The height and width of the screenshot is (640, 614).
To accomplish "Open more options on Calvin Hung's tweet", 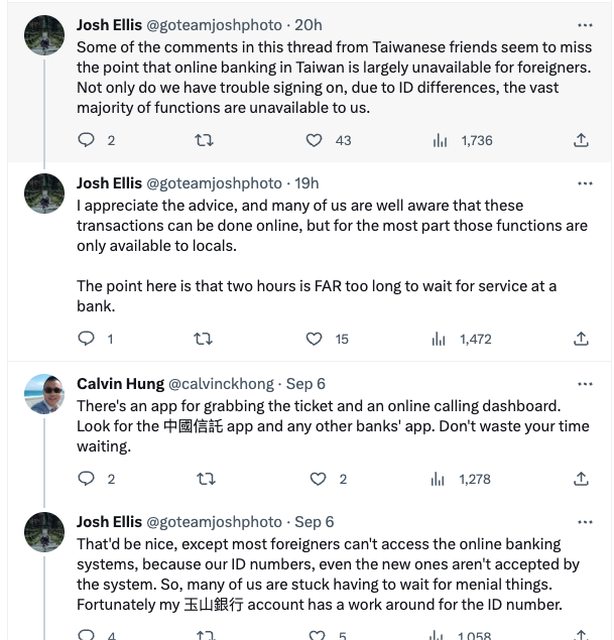I will click(x=585, y=383).
